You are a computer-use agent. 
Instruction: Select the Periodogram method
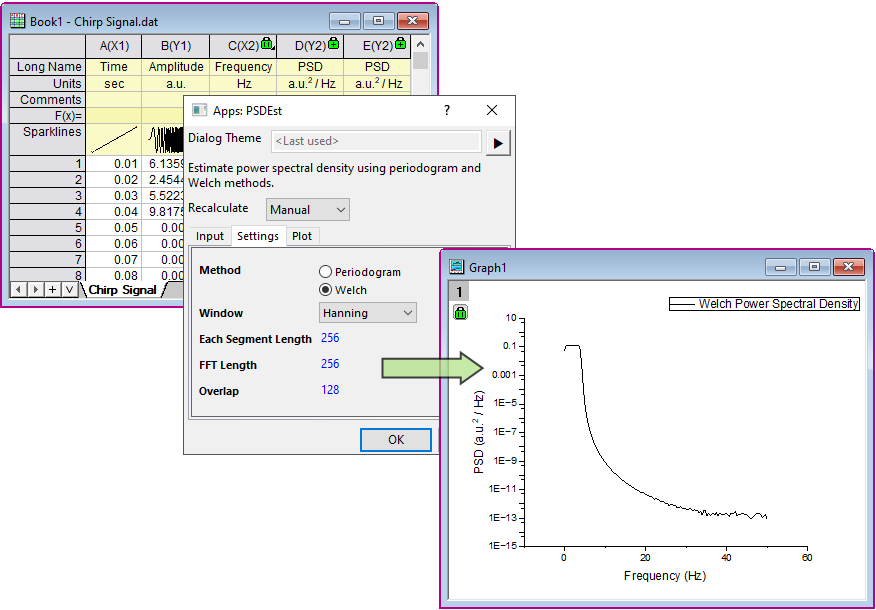point(328,270)
